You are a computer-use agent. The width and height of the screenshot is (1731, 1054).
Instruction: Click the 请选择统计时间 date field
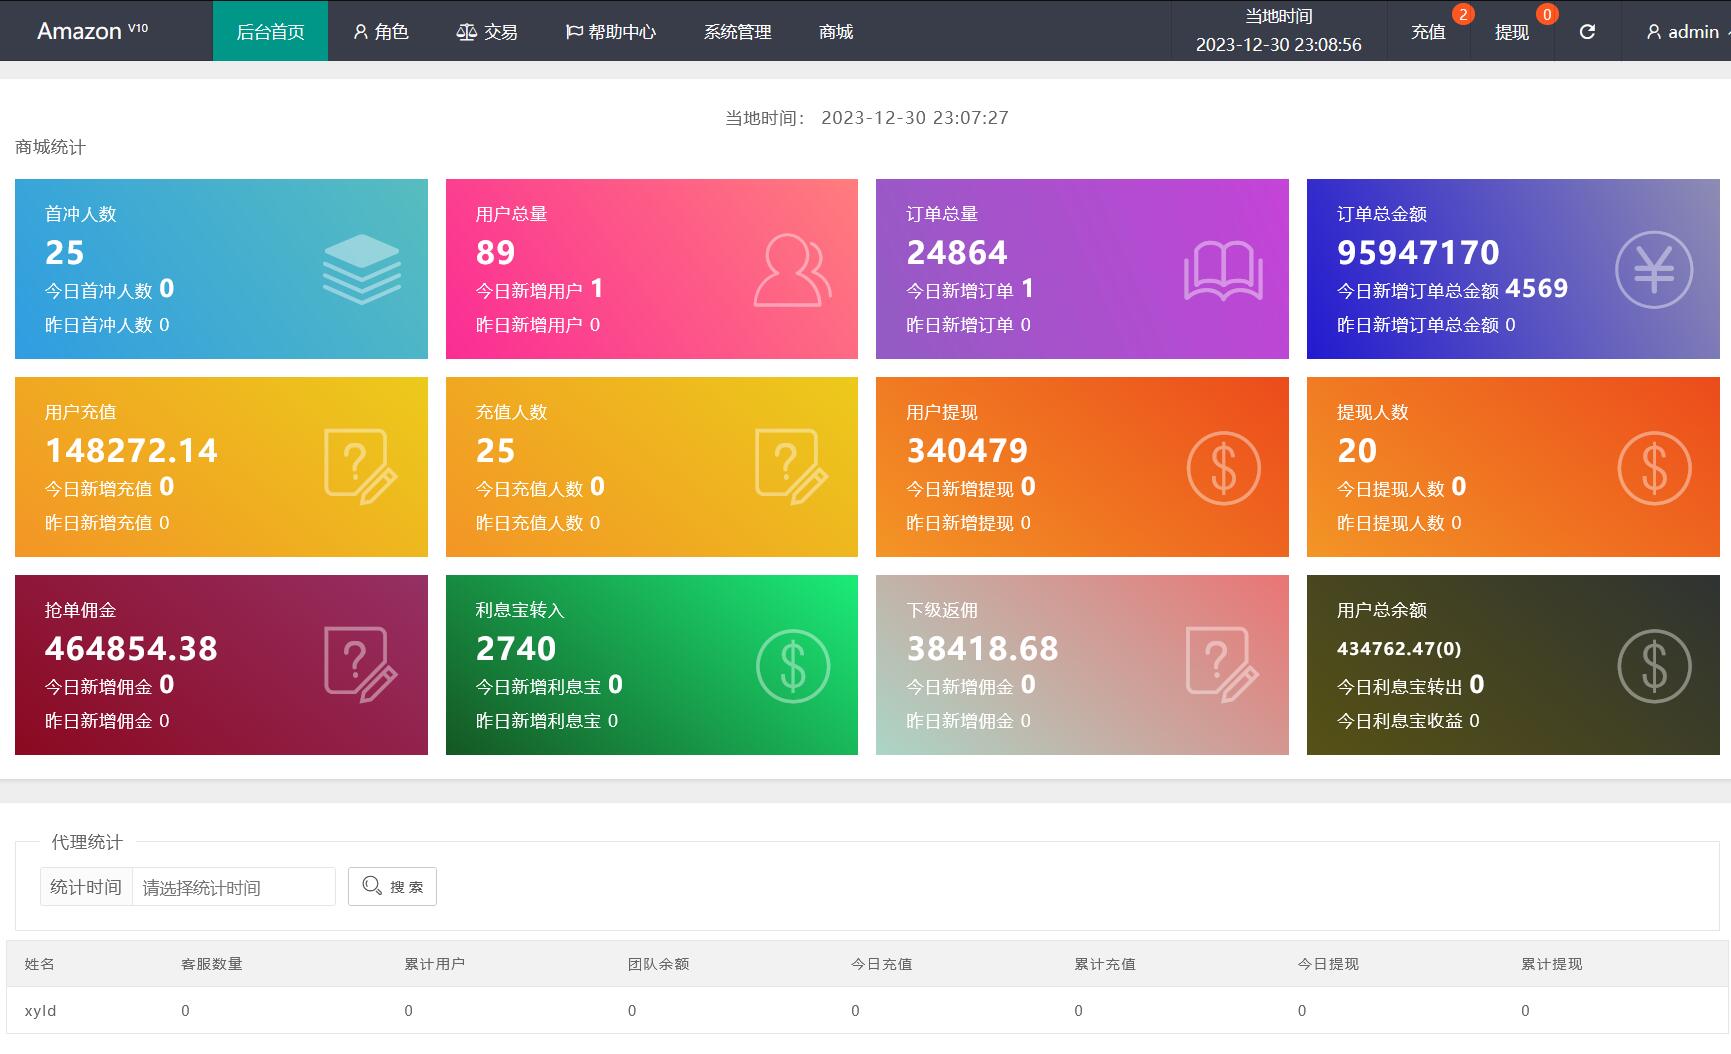pyautogui.click(x=234, y=887)
